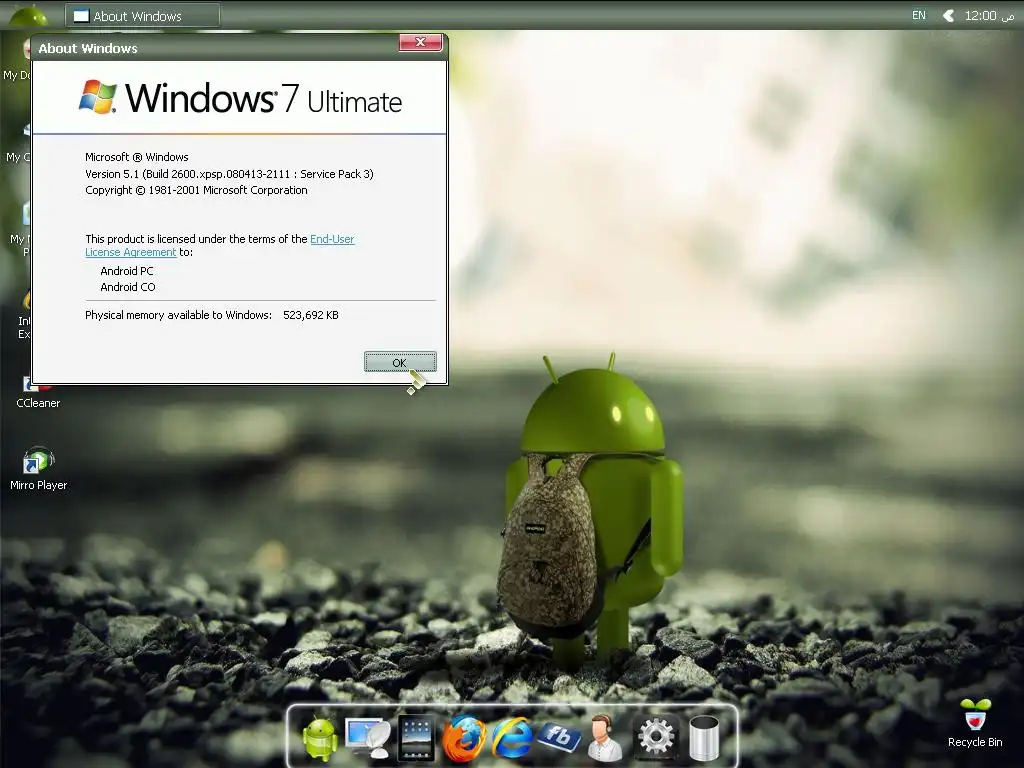
Task: Open the computer monitor and satellite dish dock icon
Action: (368, 738)
